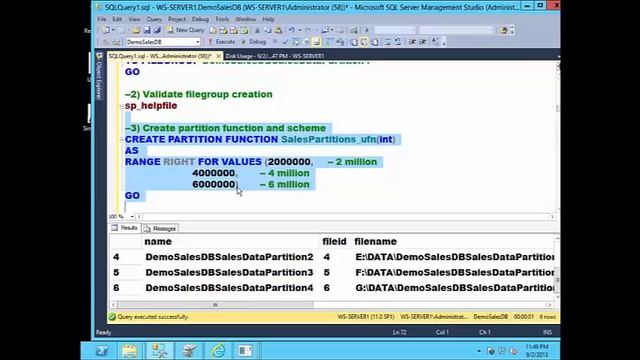Collapse the sp_helpfile code outline
Viewport: 640px width, 360px height.
coord(121,106)
